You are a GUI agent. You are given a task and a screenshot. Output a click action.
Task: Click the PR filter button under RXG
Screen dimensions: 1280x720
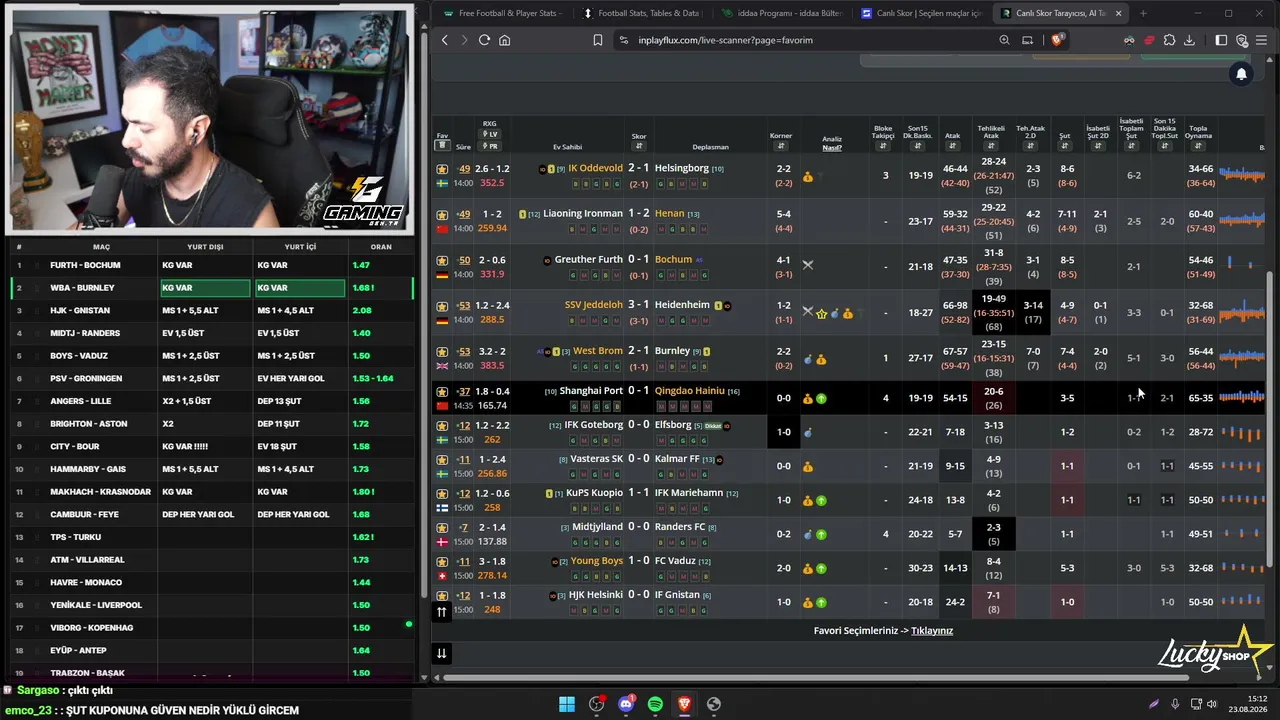489,146
